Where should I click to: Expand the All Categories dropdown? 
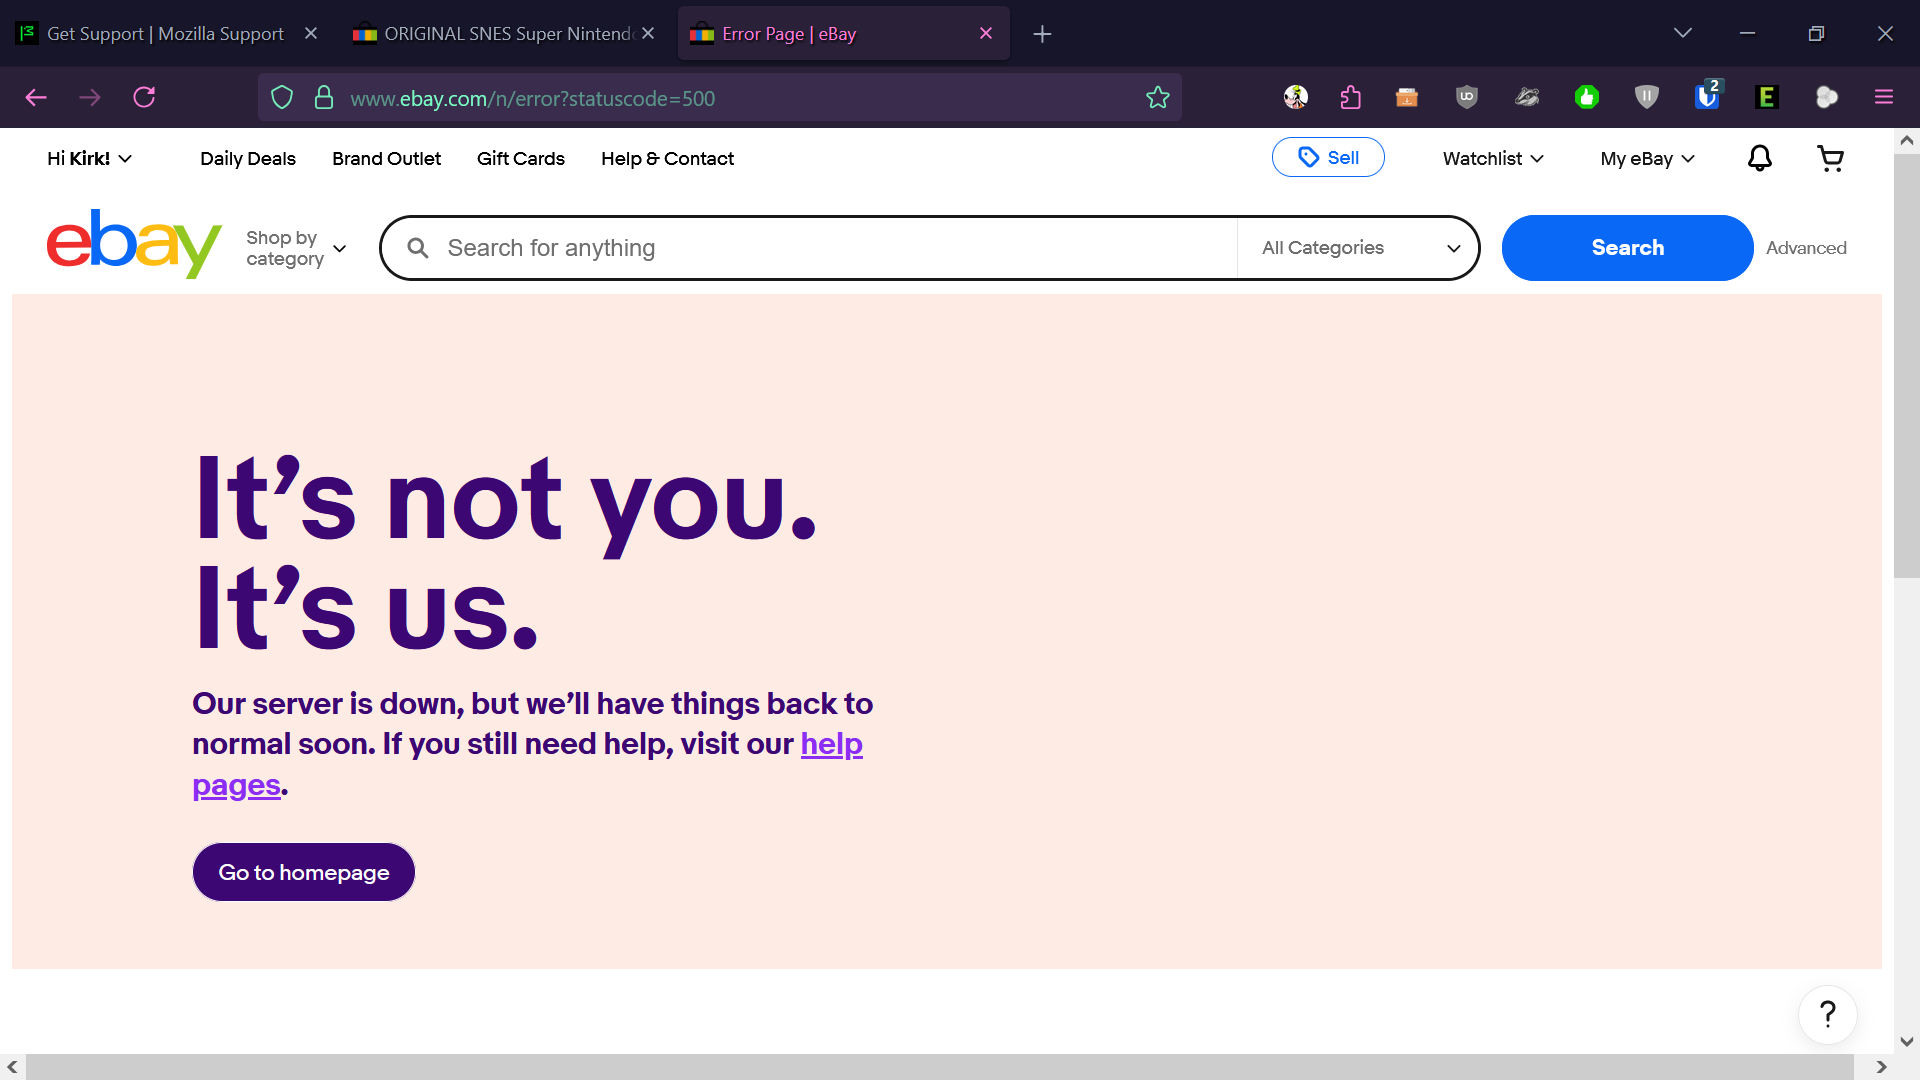[1360, 248]
